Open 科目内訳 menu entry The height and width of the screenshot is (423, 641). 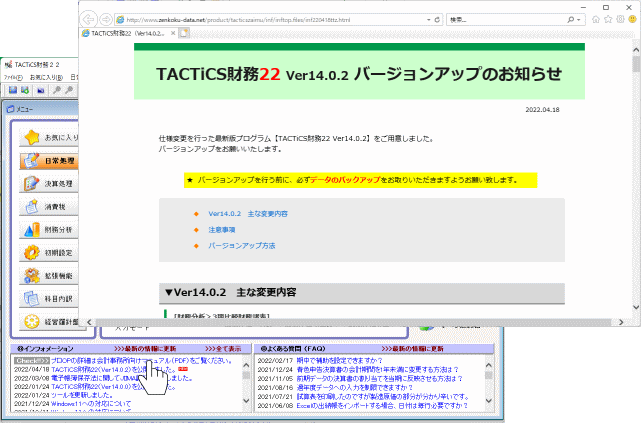pyautogui.click(x=49, y=299)
